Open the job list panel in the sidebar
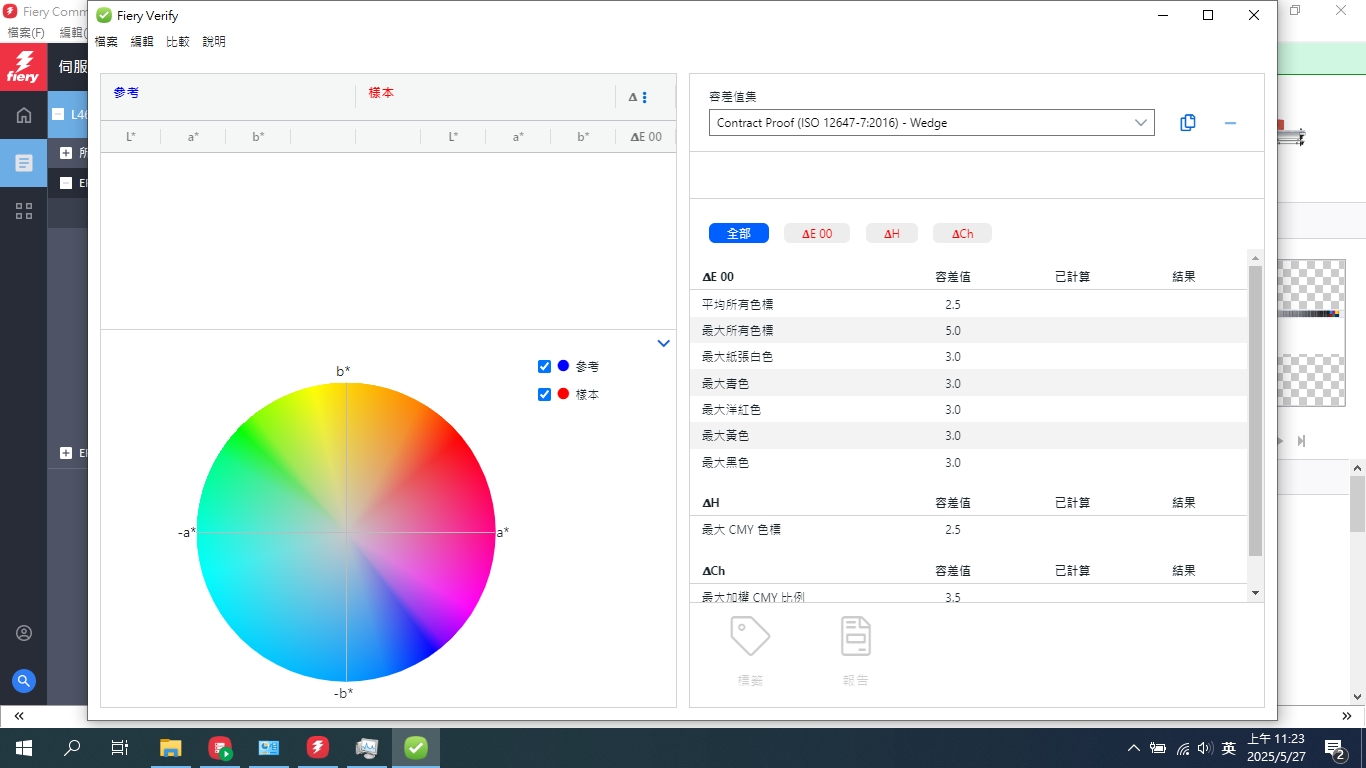Screen dimensions: 1366x768 pyautogui.click(x=22, y=162)
